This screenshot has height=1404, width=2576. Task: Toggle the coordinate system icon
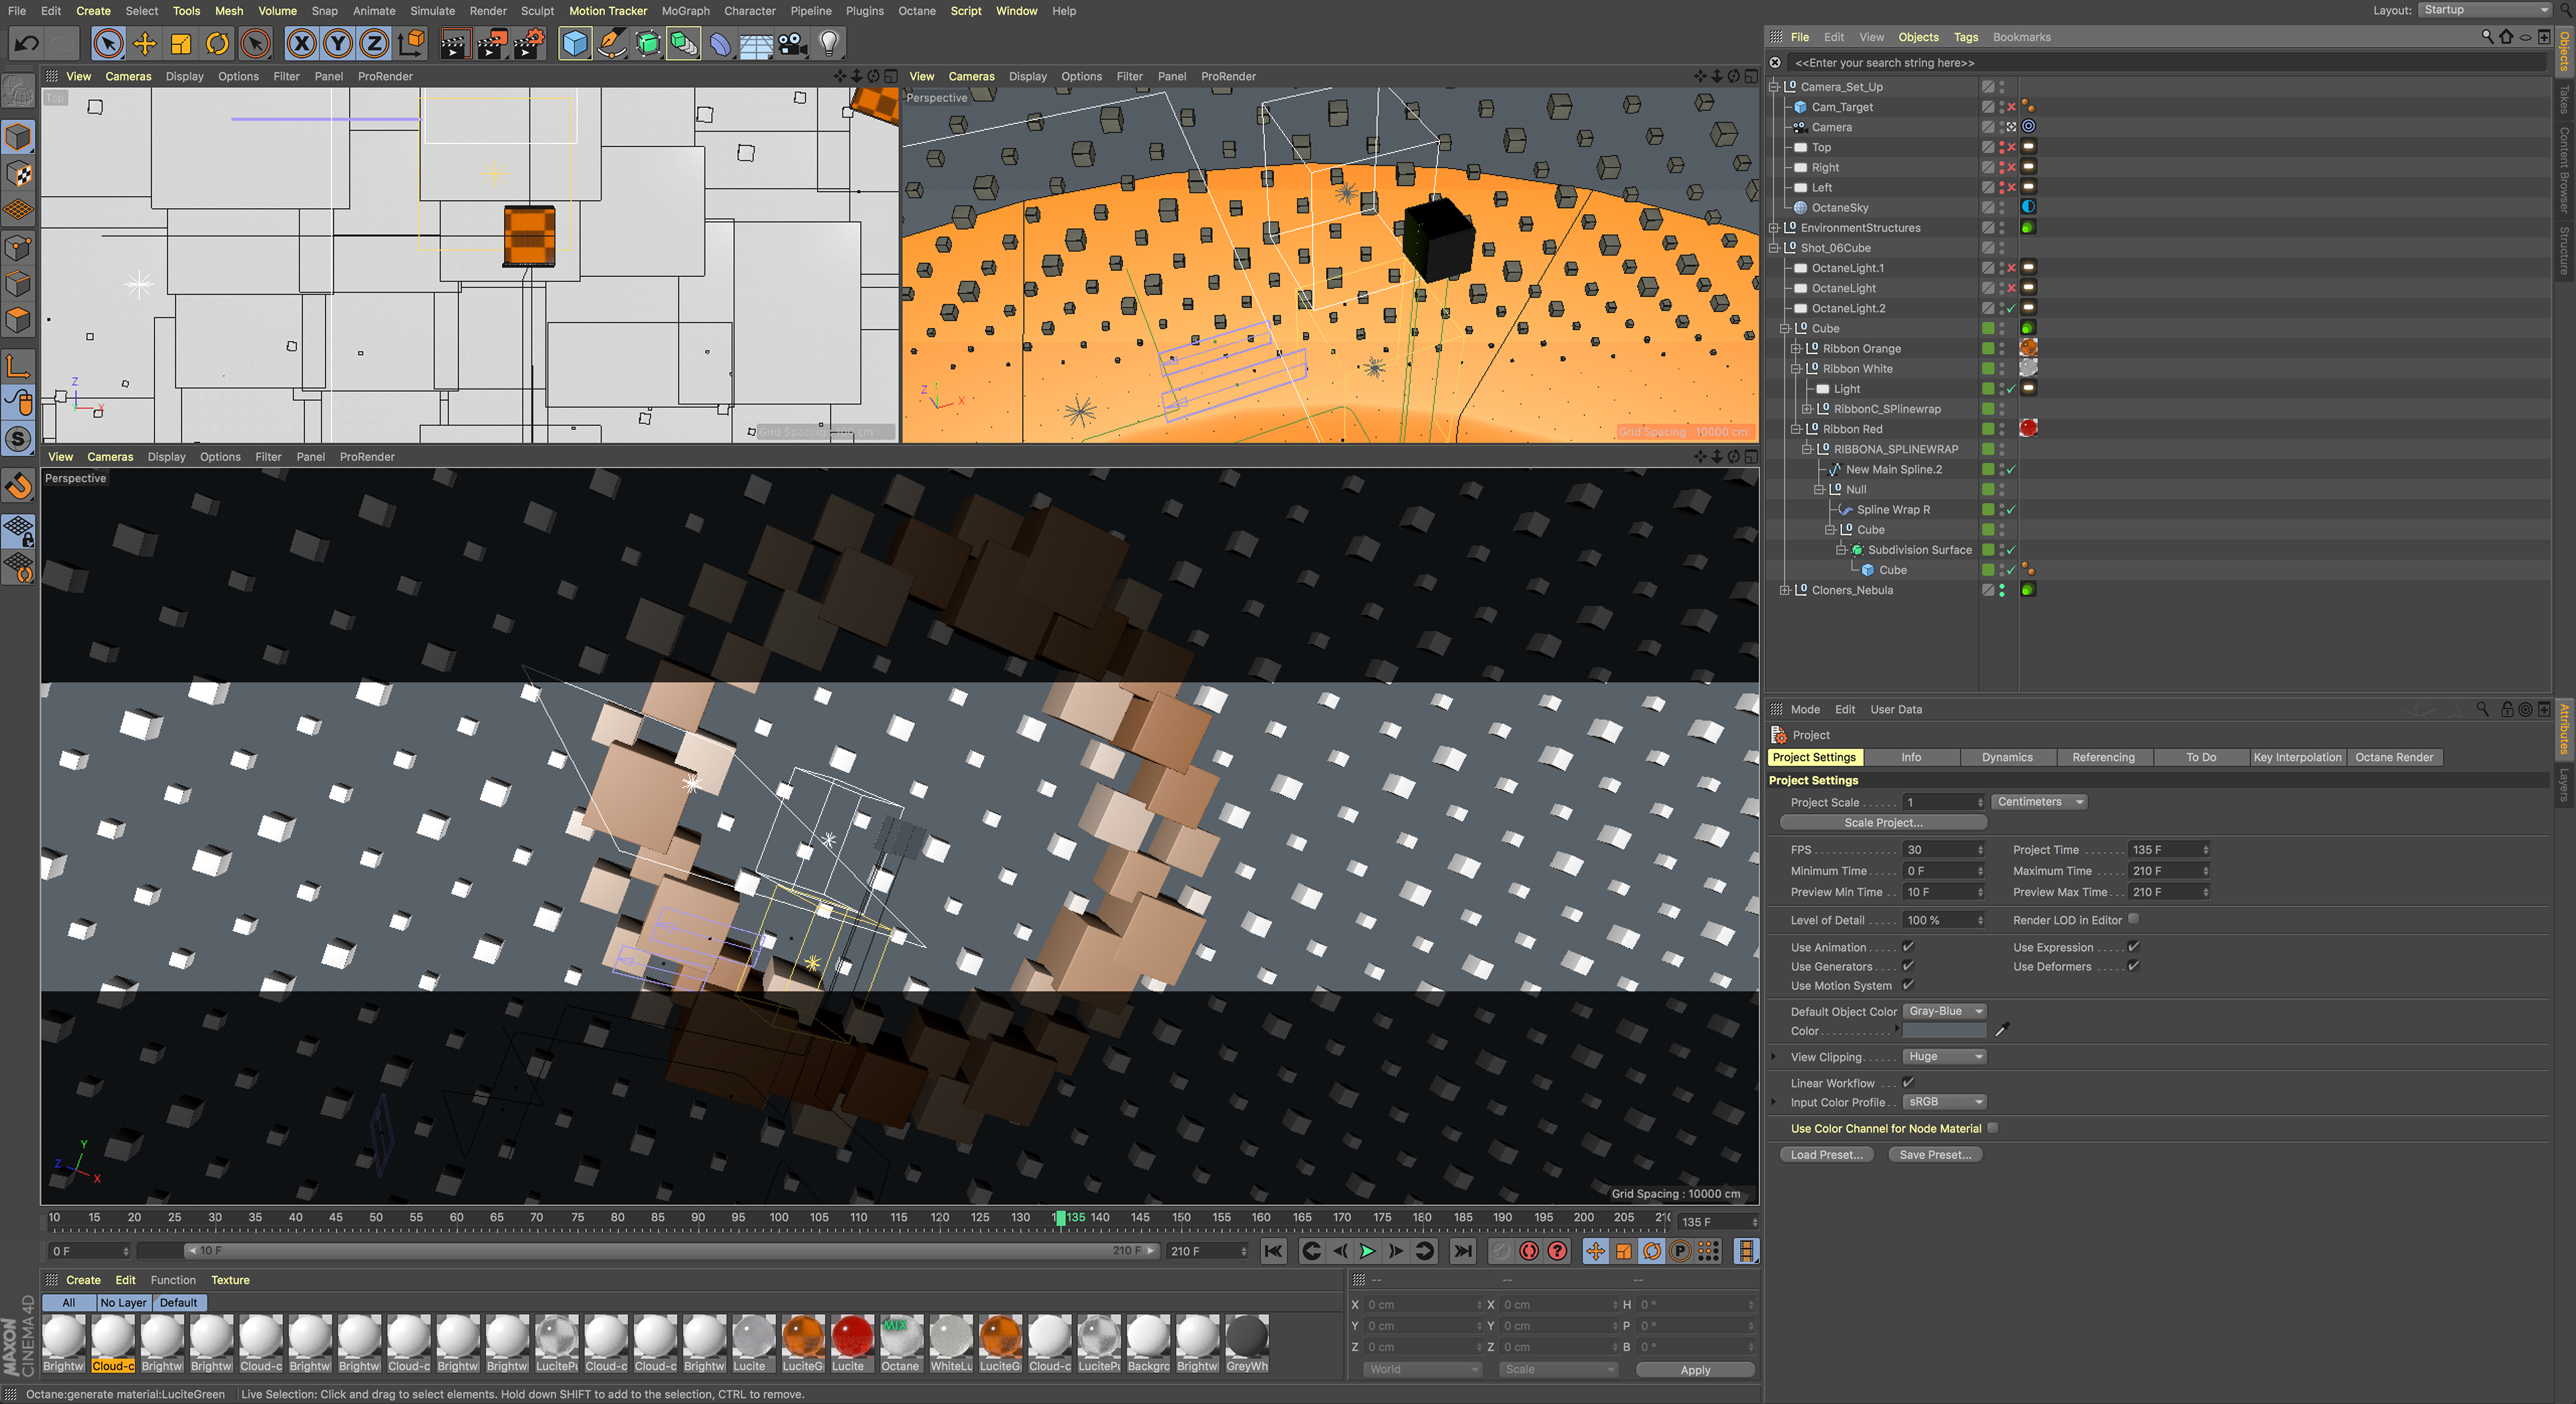pyautogui.click(x=411, y=43)
